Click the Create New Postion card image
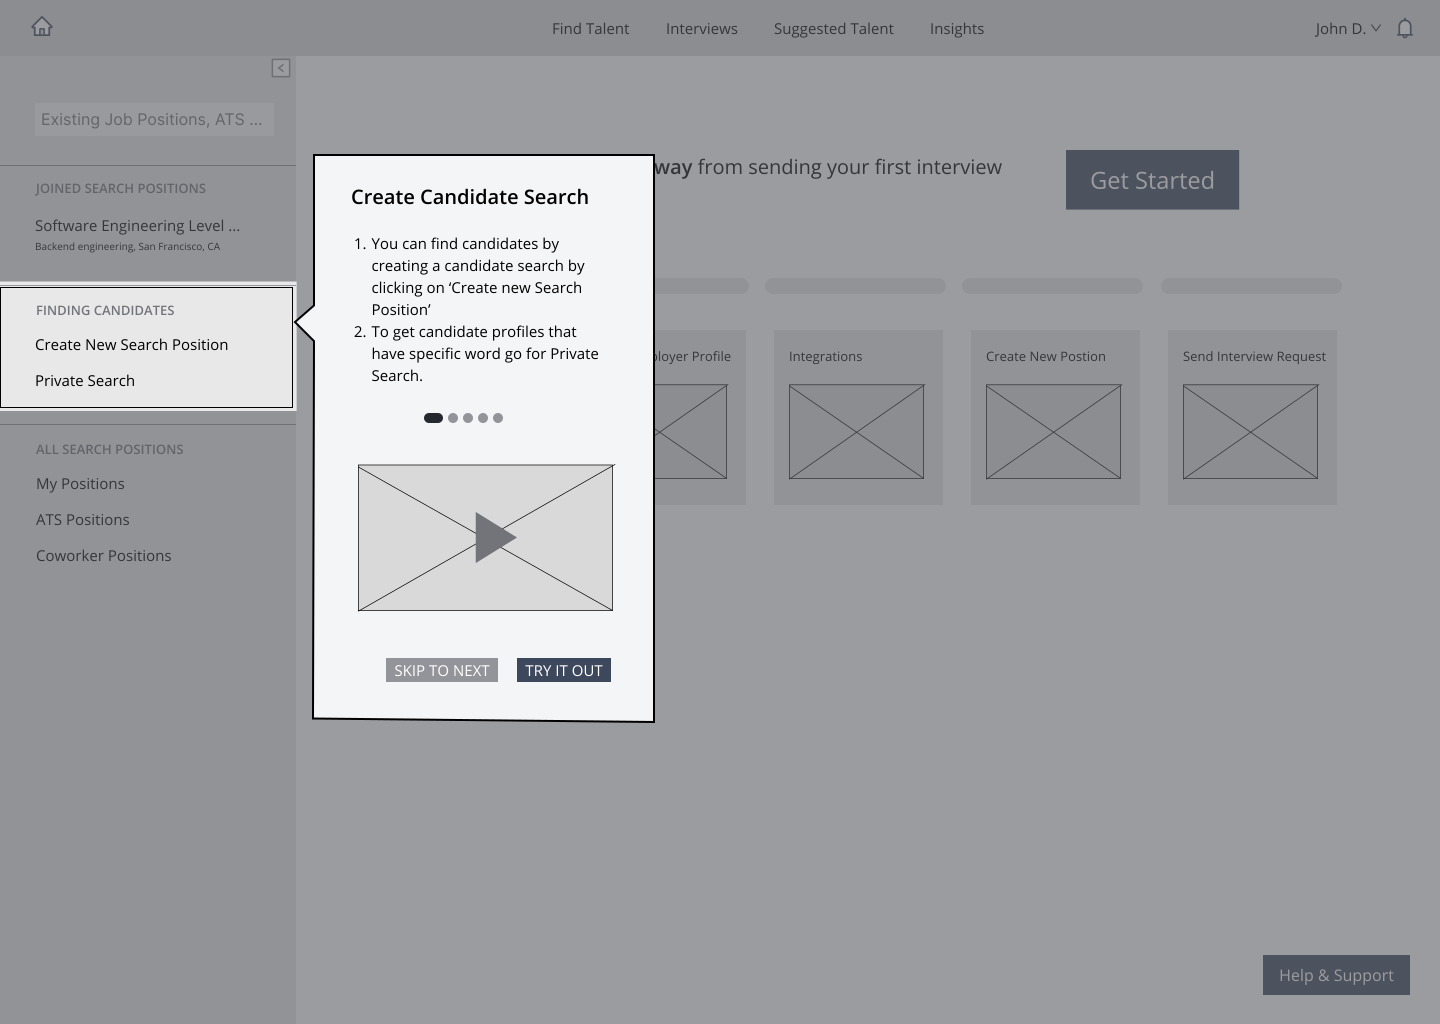This screenshot has width=1440, height=1024. click(1052, 432)
